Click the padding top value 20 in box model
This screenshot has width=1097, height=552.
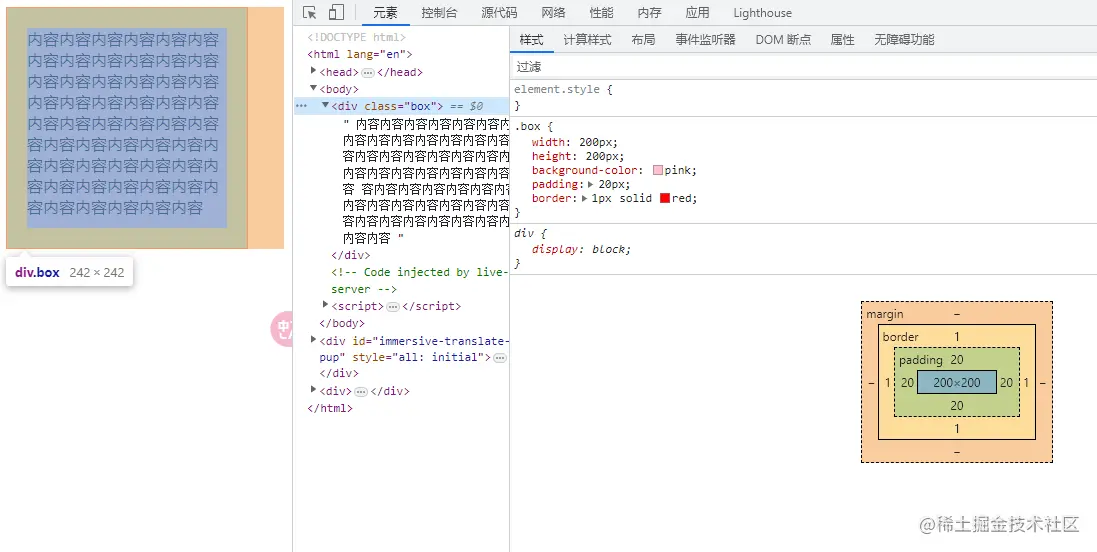click(x=957, y=360)
